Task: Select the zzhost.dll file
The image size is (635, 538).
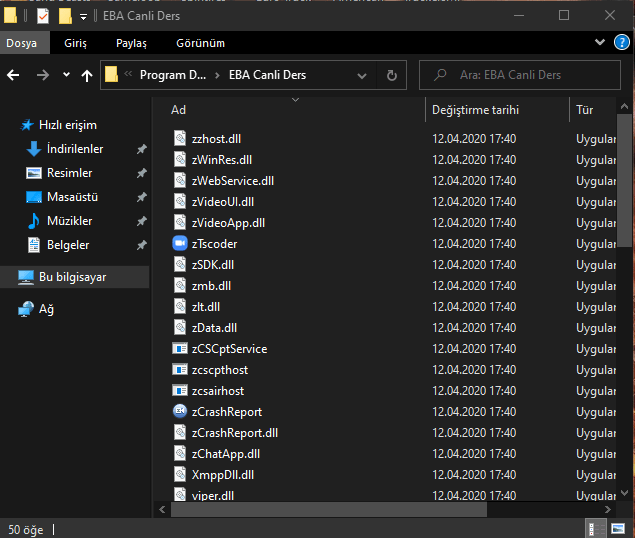Action: (x=216, y=139)
